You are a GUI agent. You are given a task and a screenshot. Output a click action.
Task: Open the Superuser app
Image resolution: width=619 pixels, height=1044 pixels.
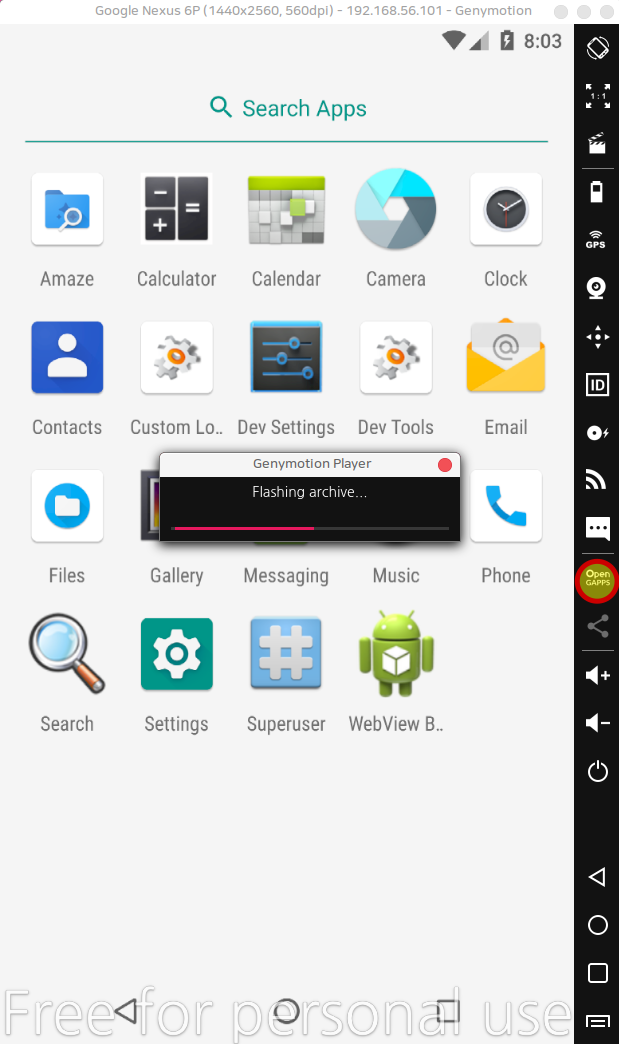click(286, 654)
